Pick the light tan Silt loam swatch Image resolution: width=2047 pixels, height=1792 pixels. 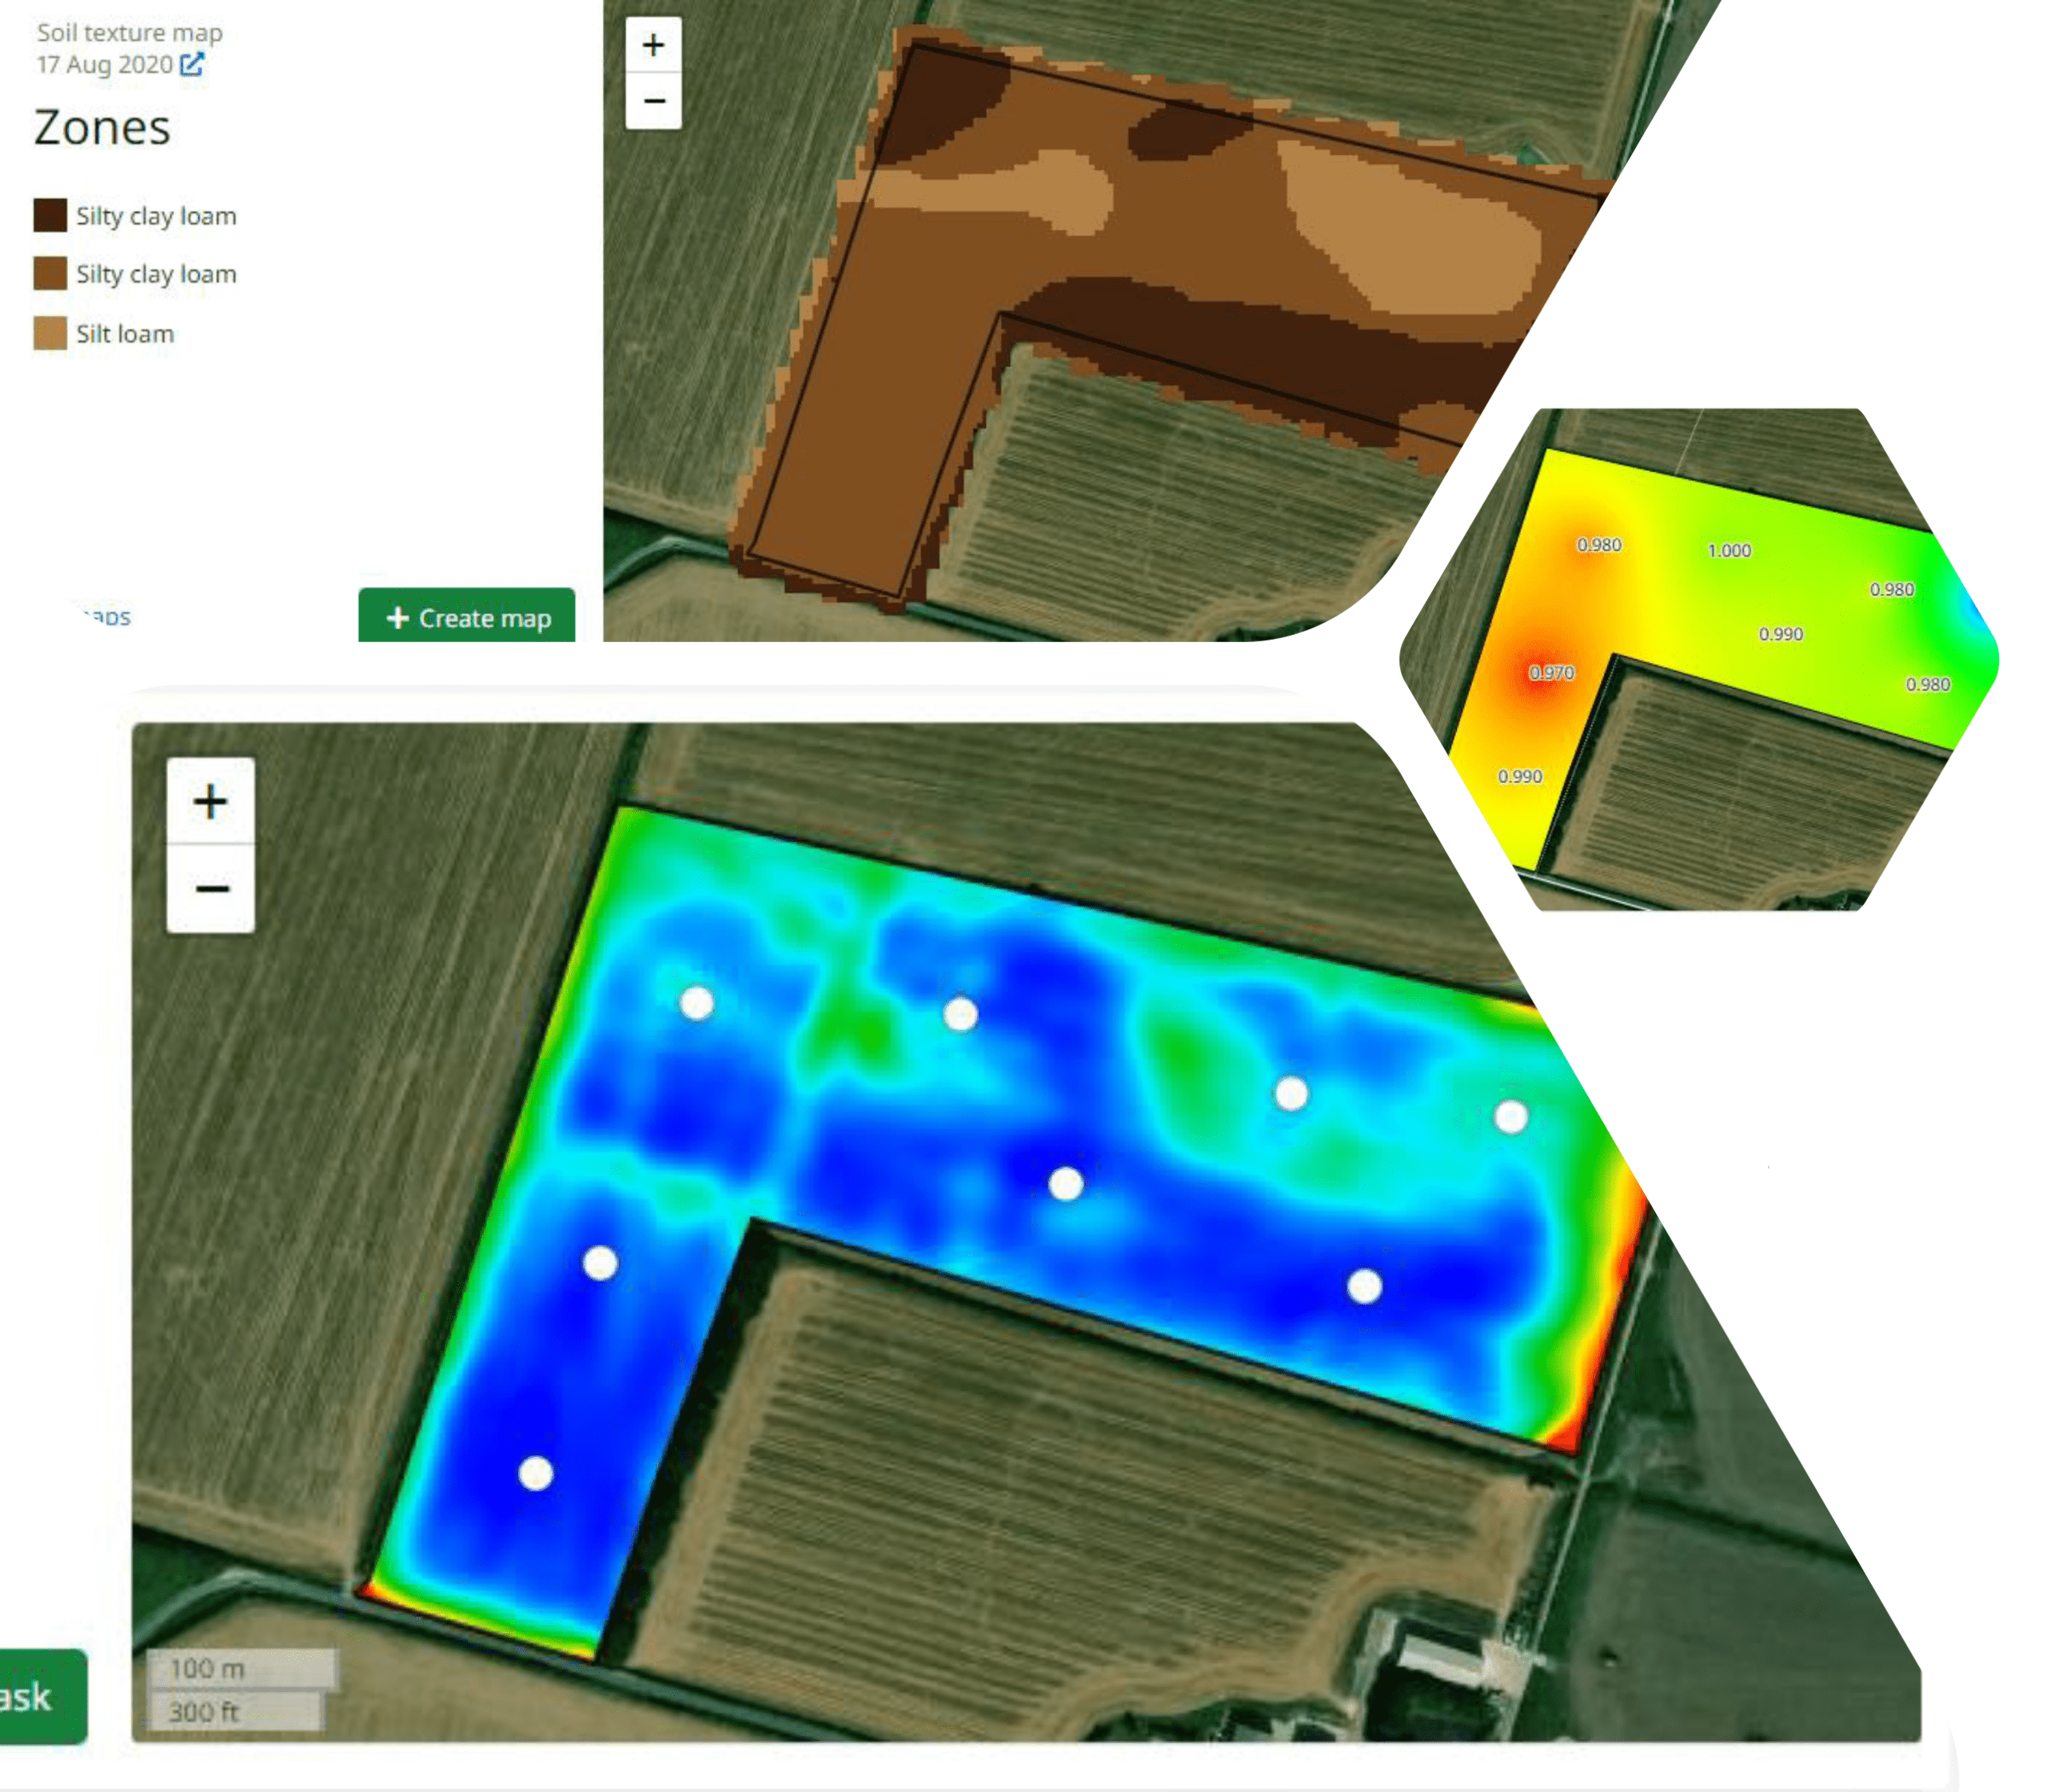click(50, 333)
